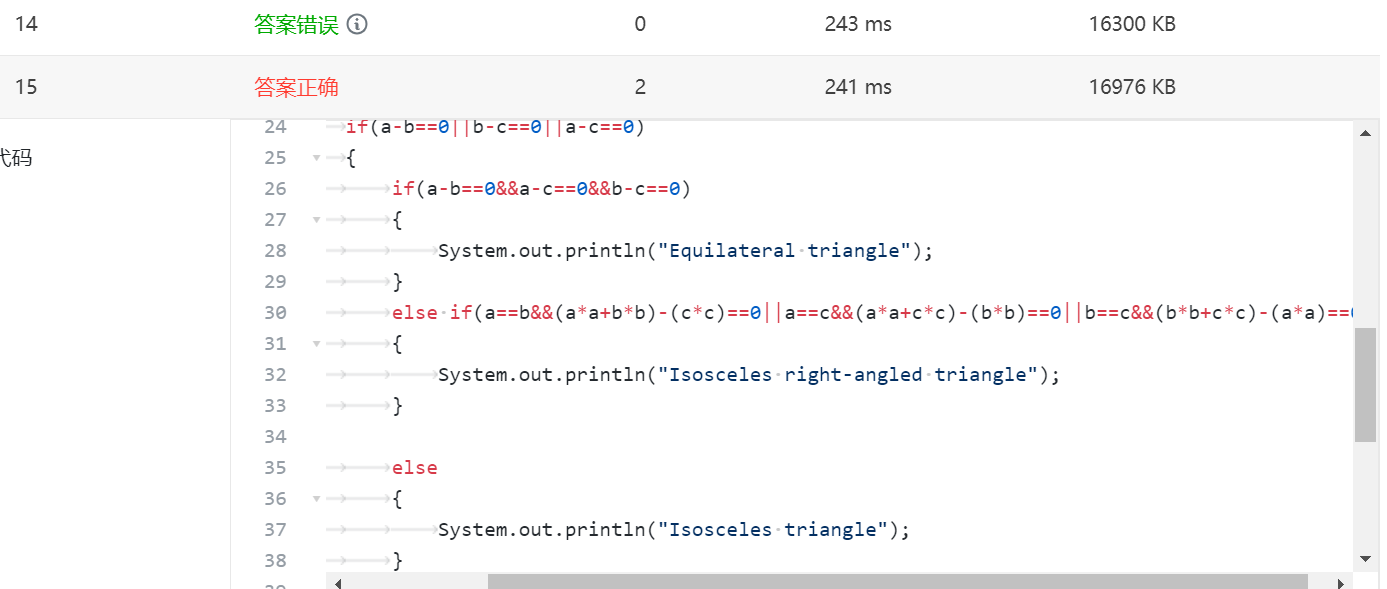The height and width of the screenshot is (589, 1387).
Task: Click the code editor's scroll-up arrow
Action: 1365,133
